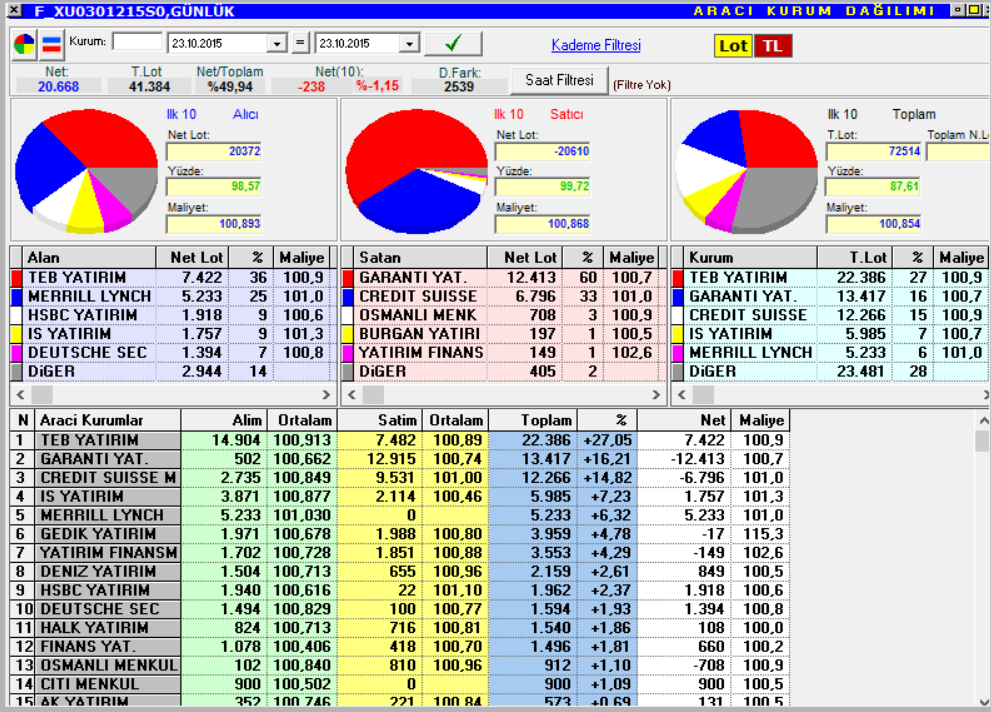Switch the display mode to TL
Screen dimensions: 991x712
click(772, 46)
